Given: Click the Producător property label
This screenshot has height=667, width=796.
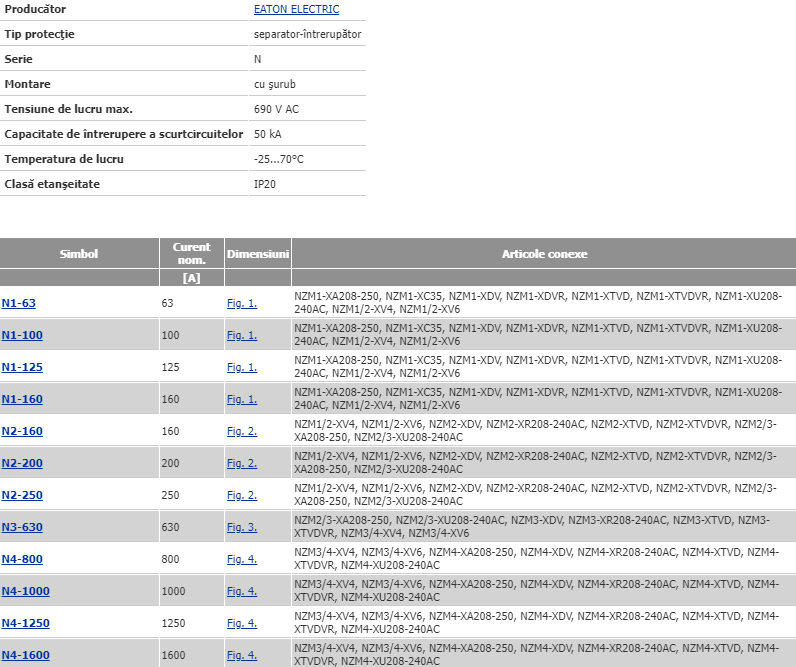Looking at the screenshot, I should [x=35, y=9].
